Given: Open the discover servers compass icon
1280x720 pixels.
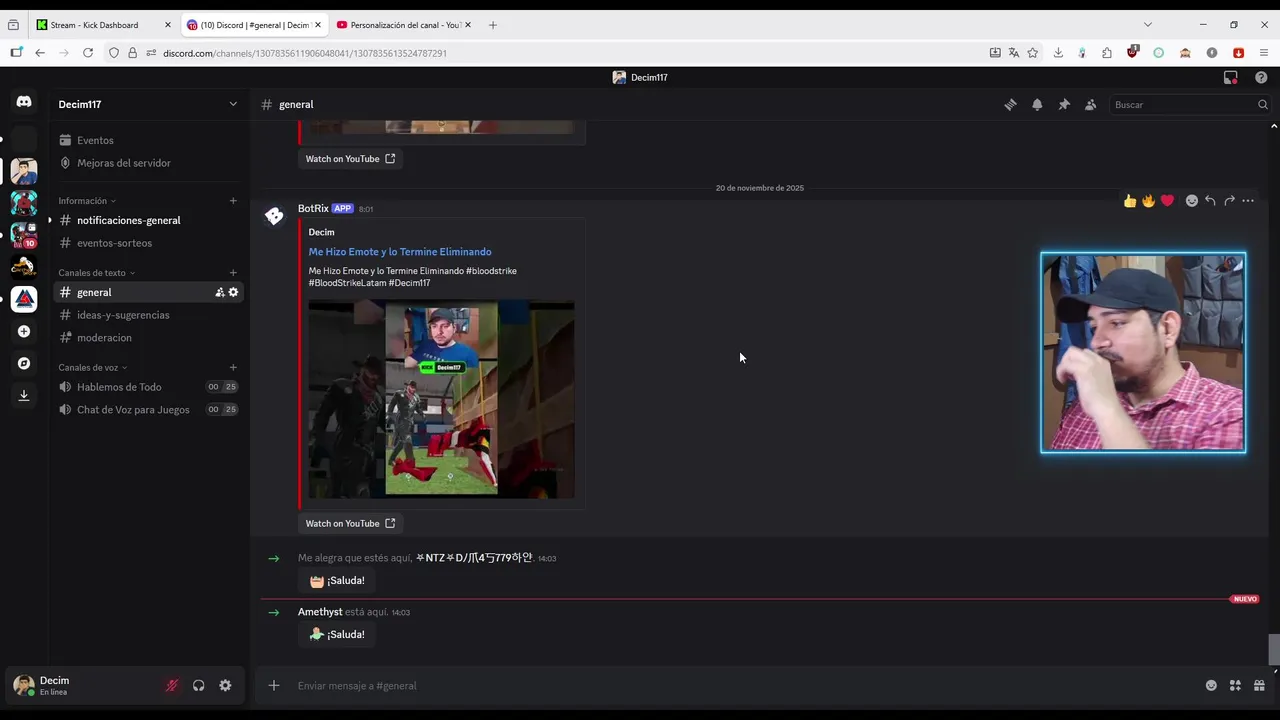Looking at the screenshot, I should [x=24, y=363].
